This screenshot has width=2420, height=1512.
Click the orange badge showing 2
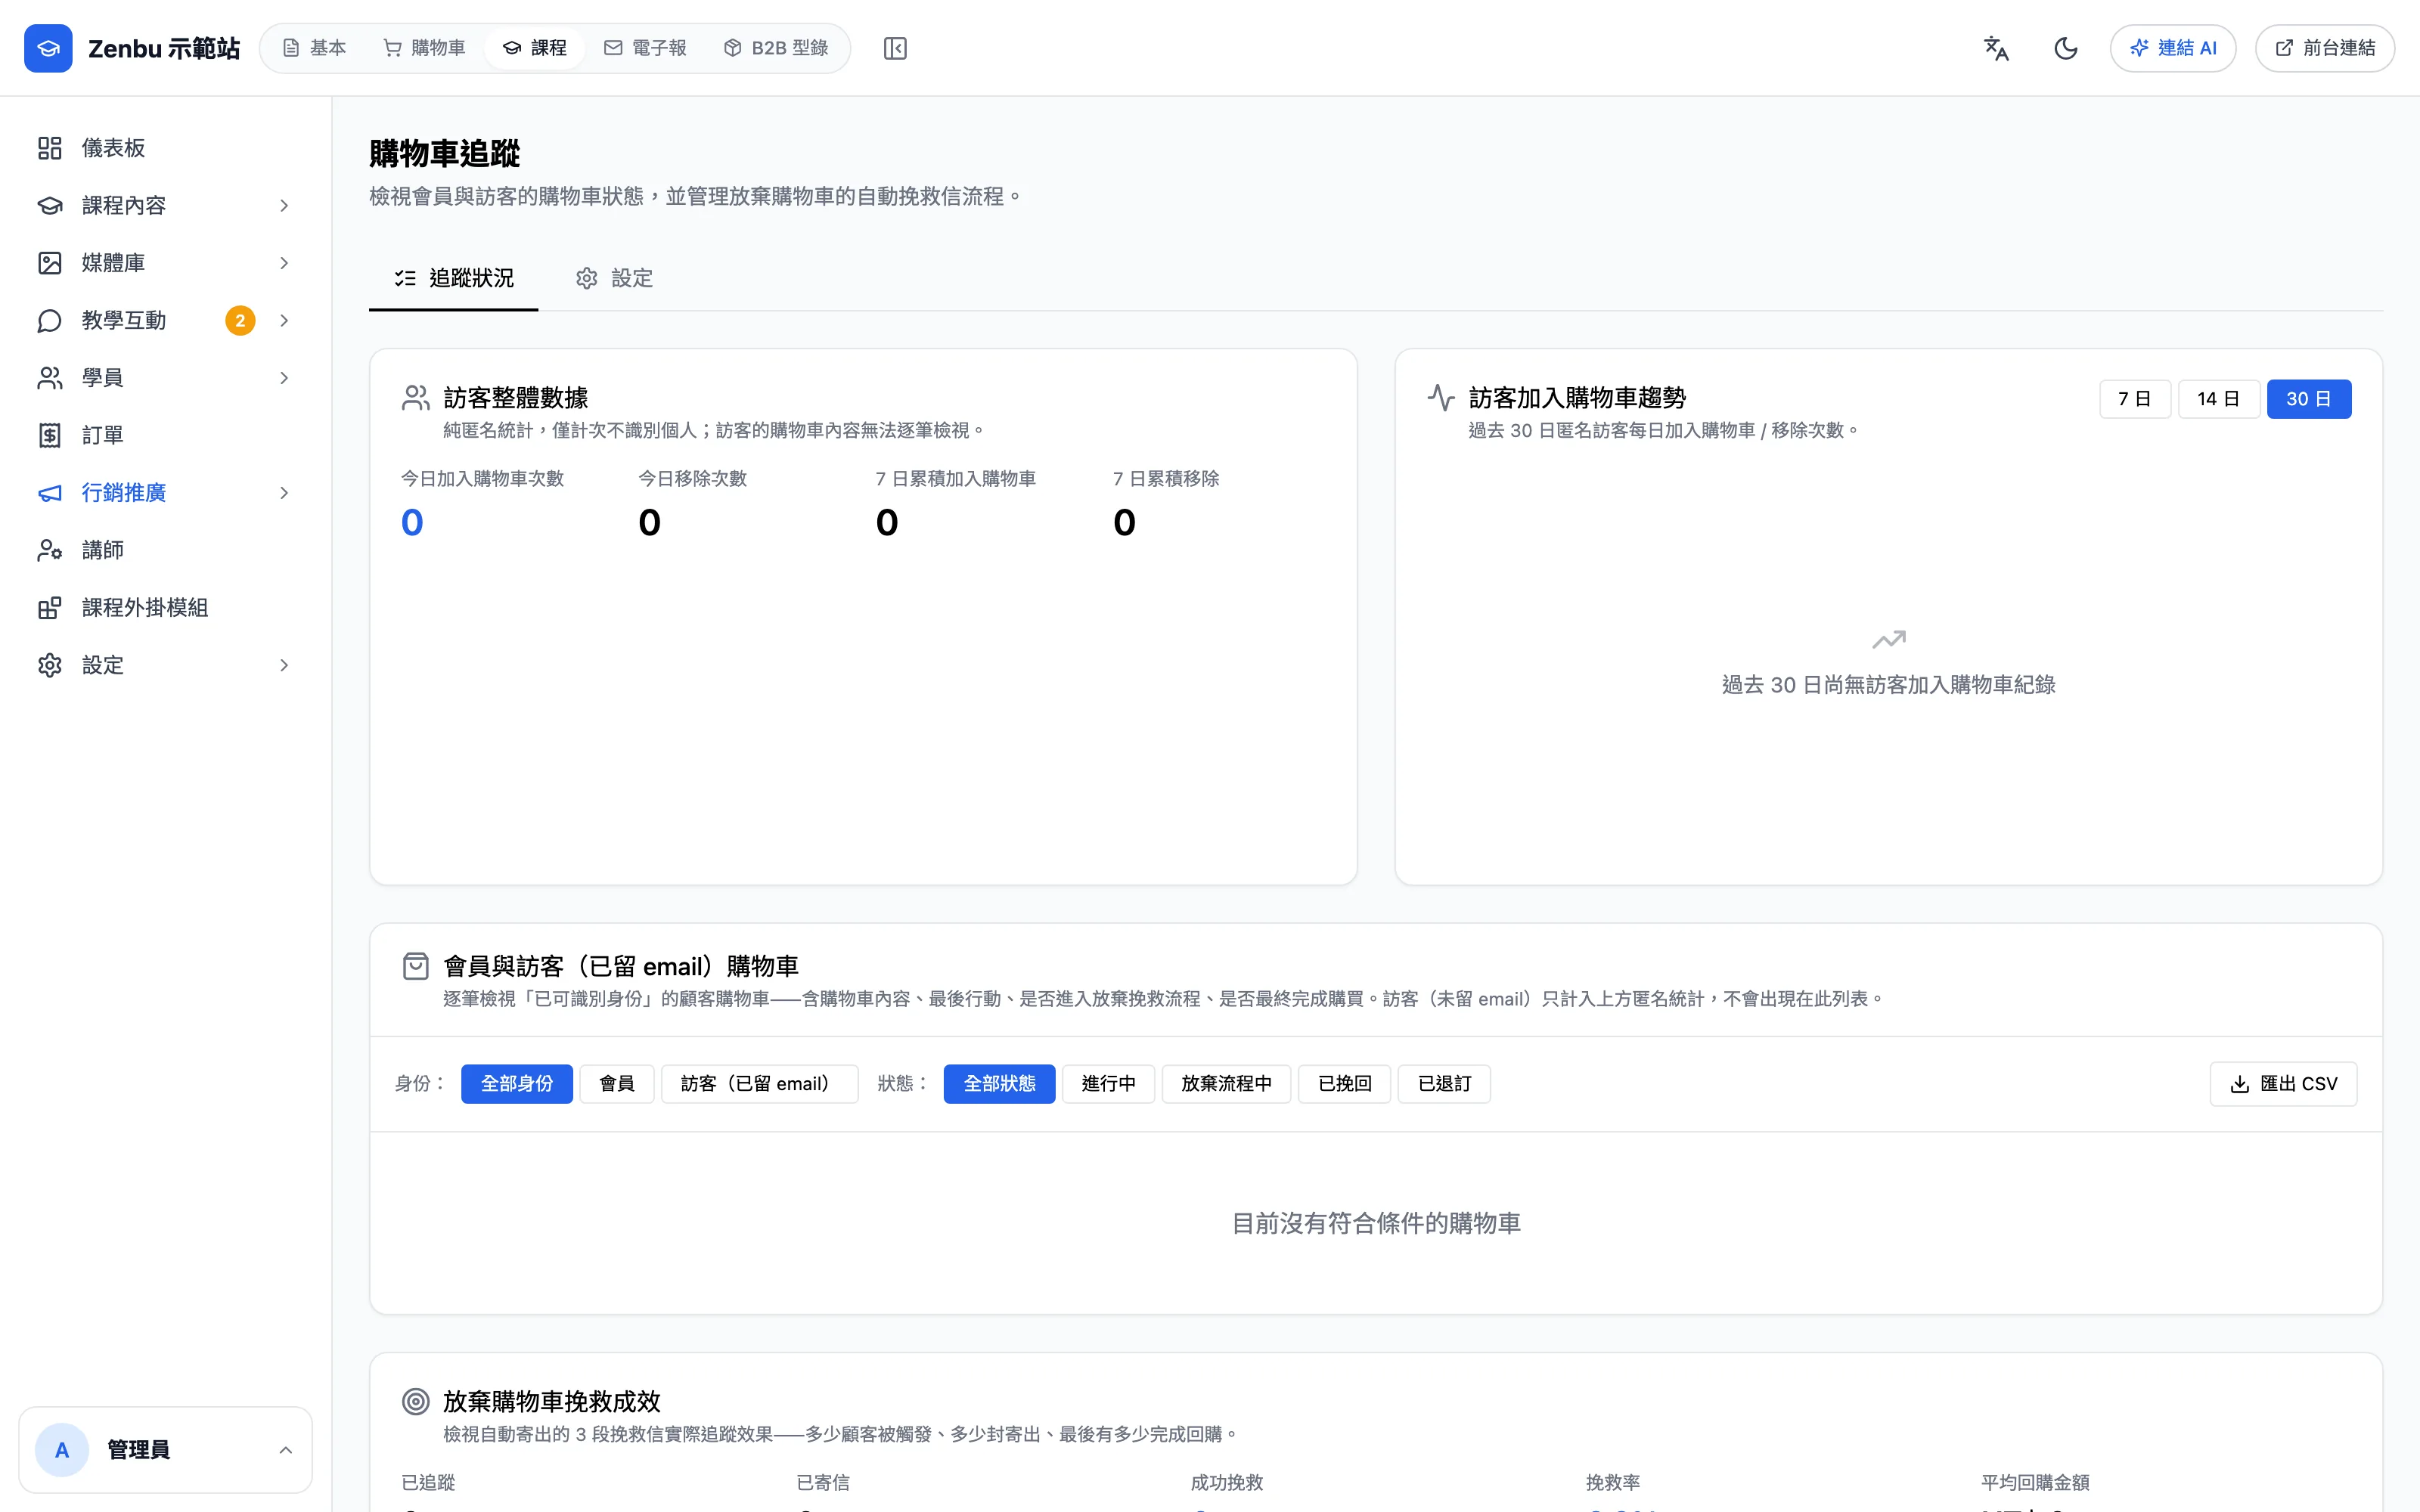[x=240, y=320]
